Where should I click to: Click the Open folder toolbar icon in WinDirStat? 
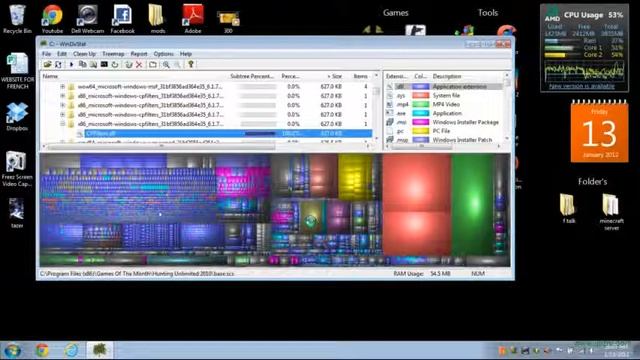click(x=48, y=64)
